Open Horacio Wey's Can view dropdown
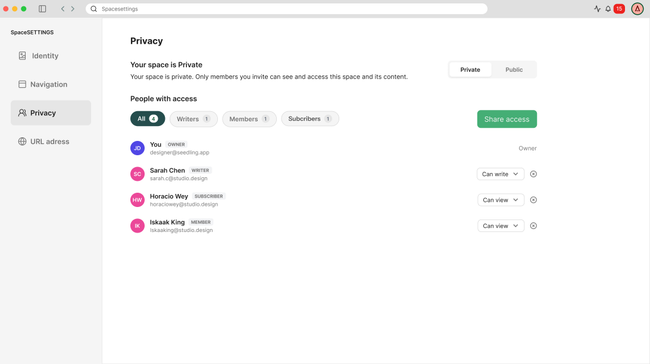 tap(500, 200)
